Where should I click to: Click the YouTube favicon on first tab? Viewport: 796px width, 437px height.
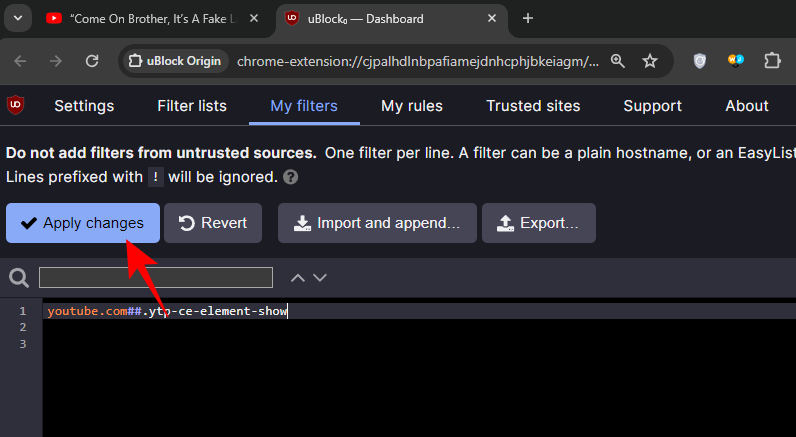54,18
